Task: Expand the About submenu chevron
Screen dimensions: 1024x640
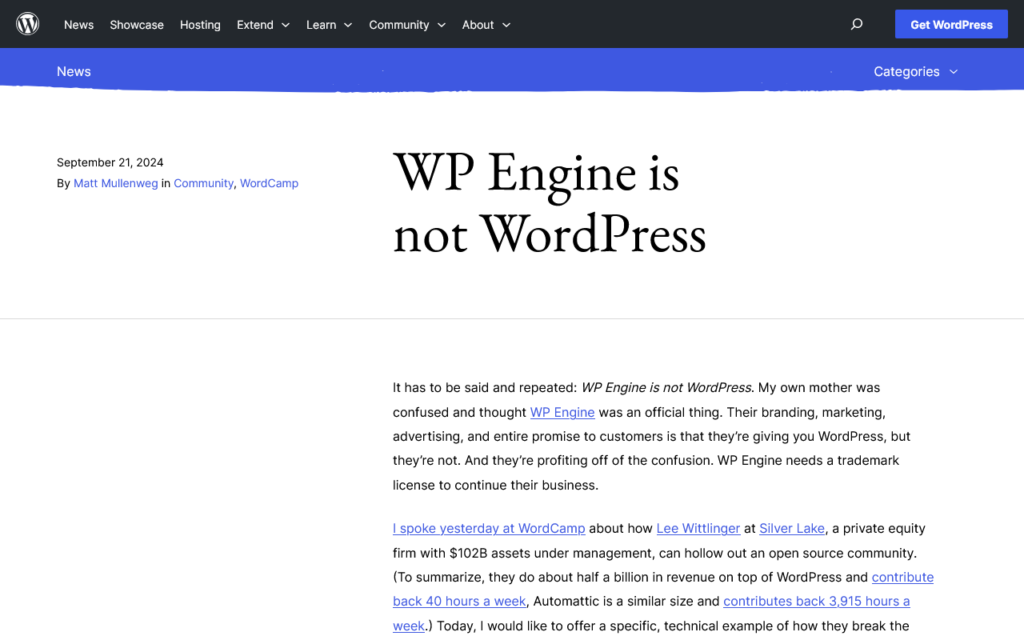Action: [506, 25]
